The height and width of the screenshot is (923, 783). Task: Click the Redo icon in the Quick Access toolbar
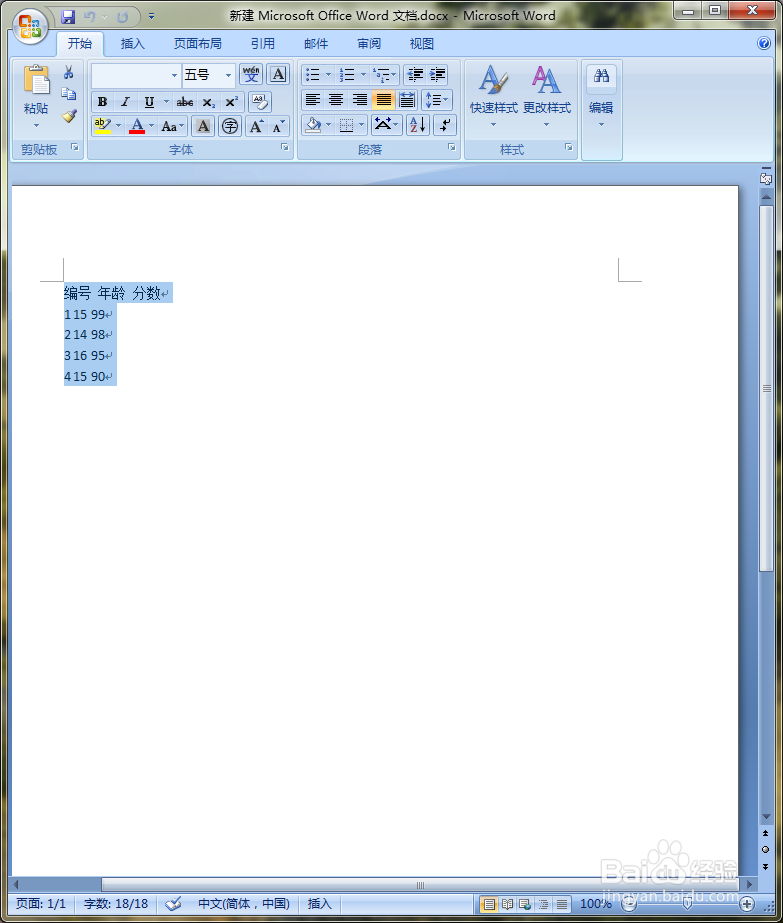point(122,16)
